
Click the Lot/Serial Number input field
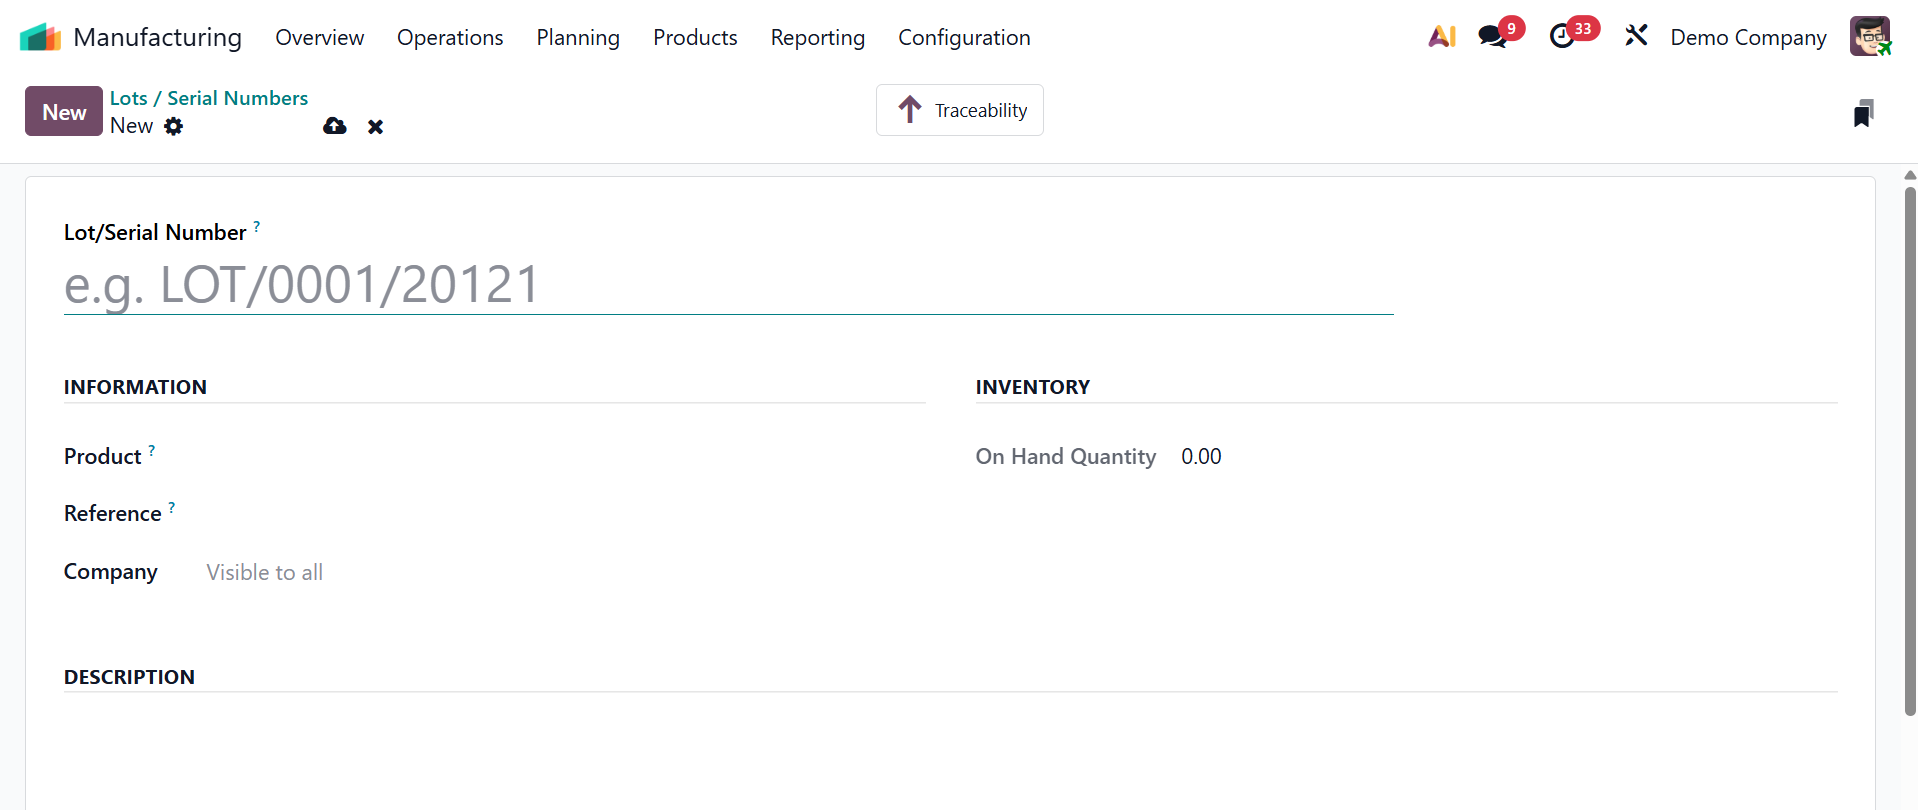coord(728,285)
